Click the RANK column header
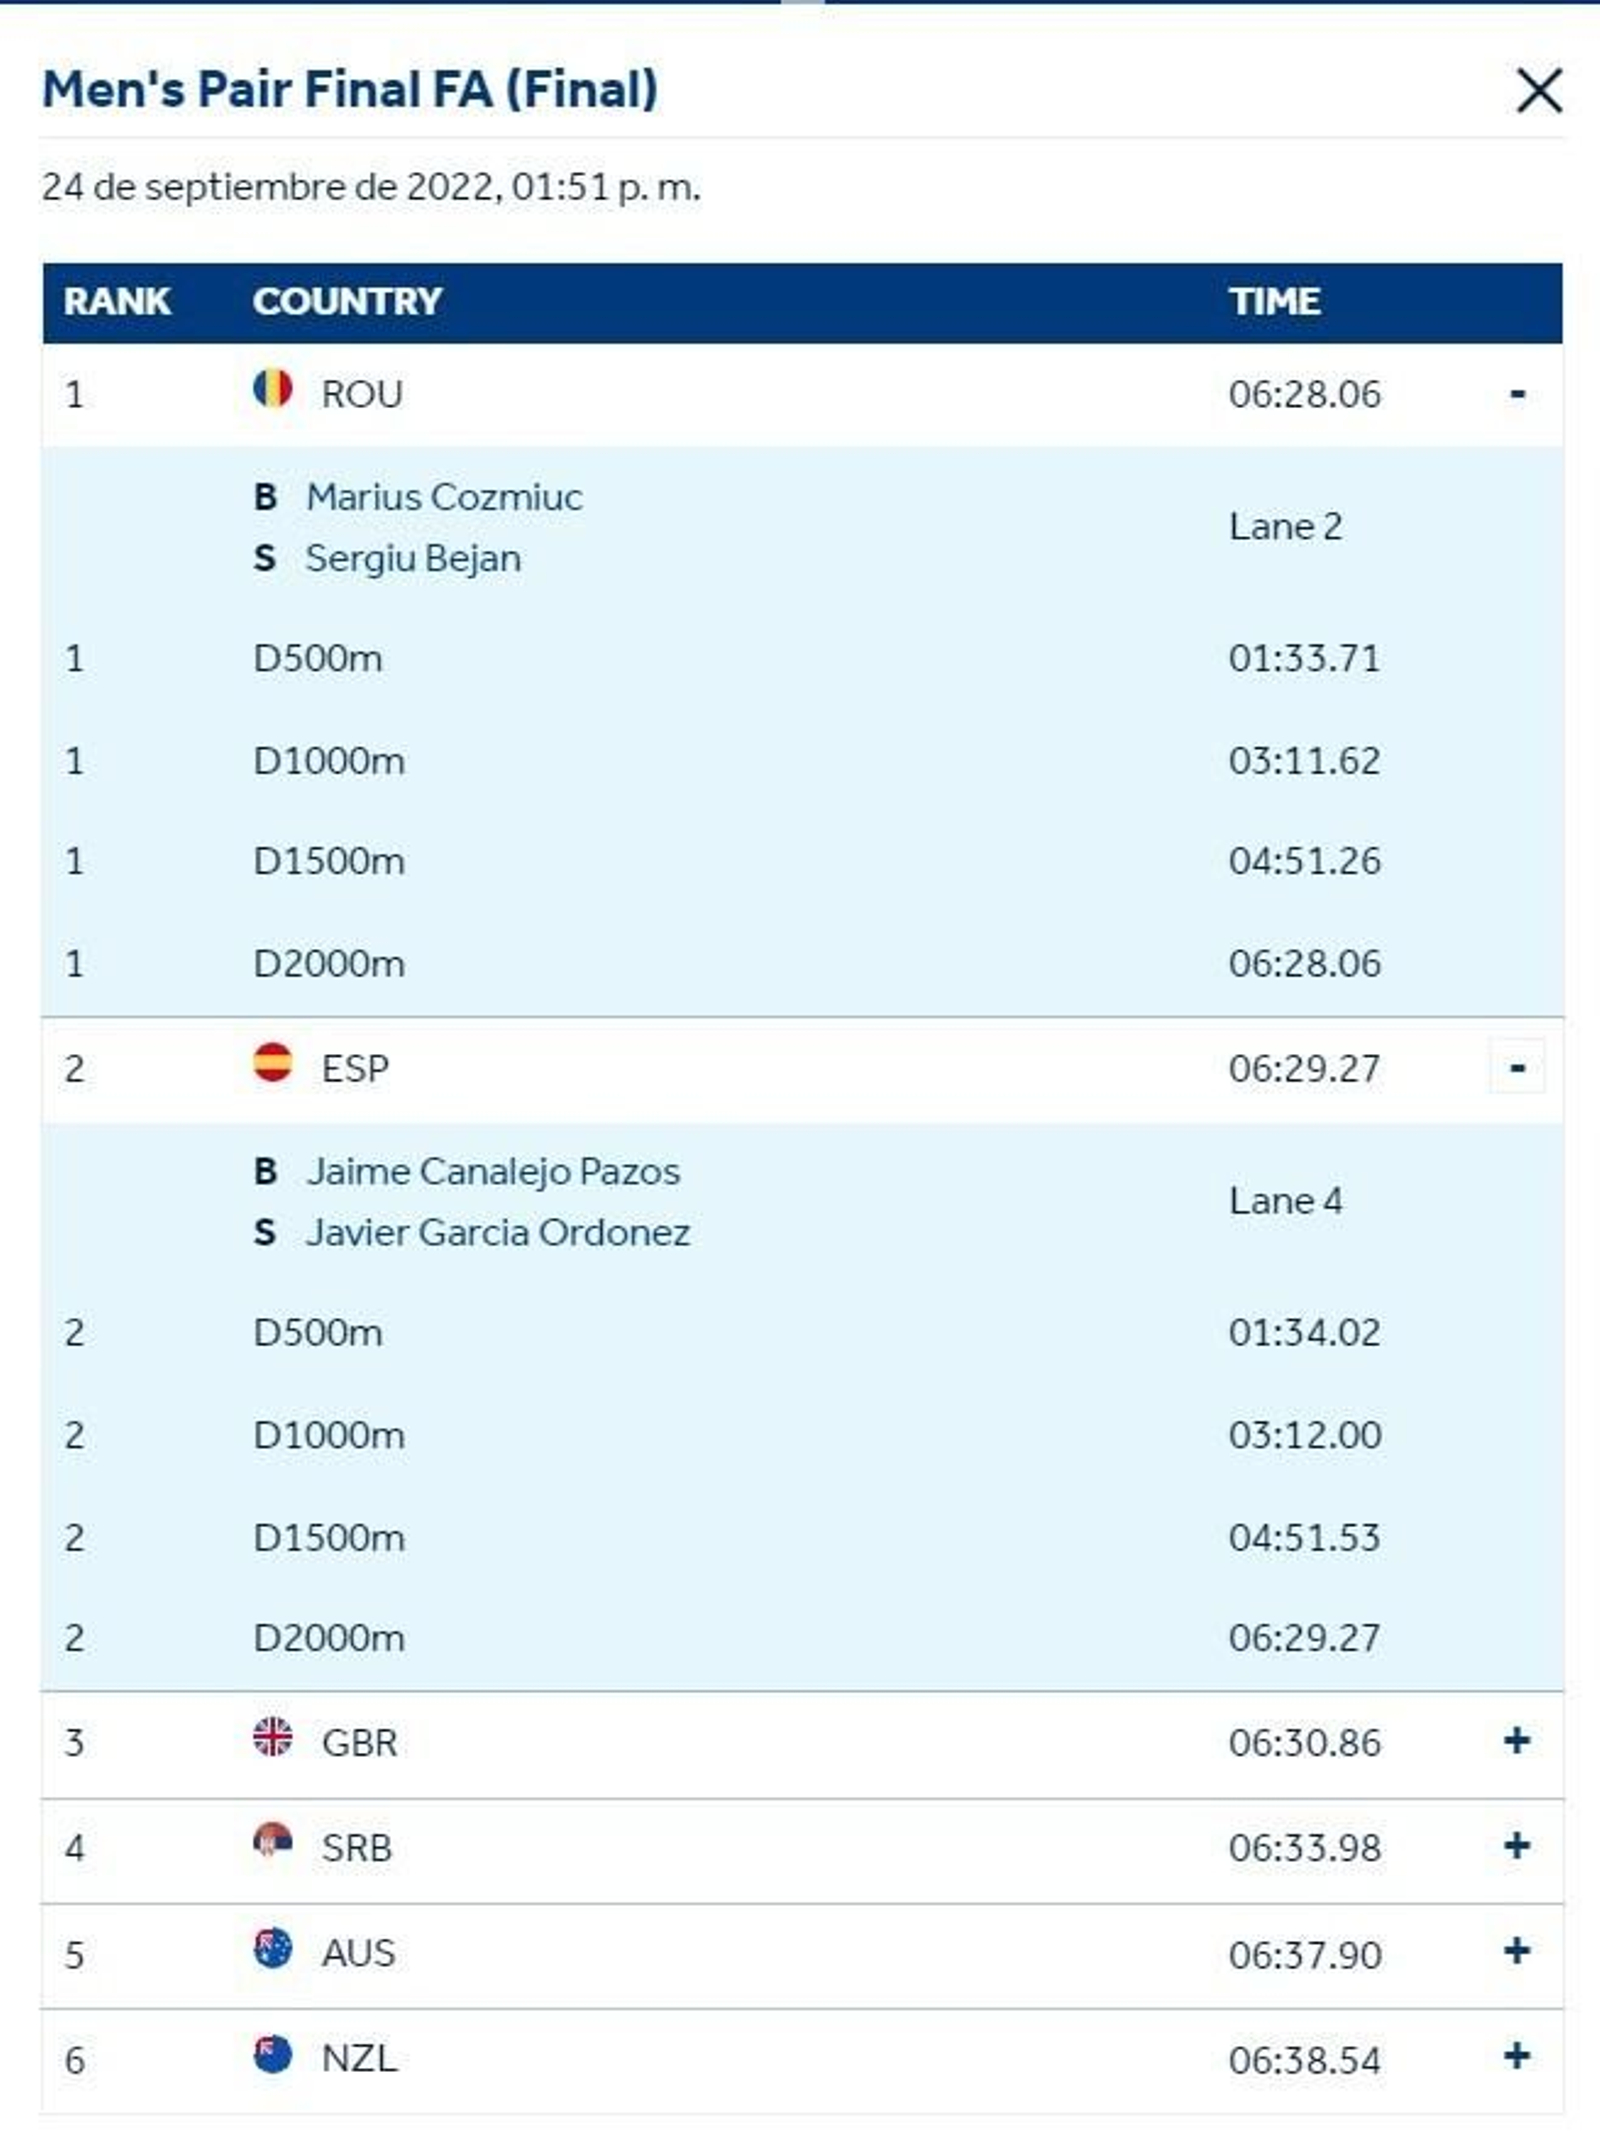Screen dimensions: 1600x2155 click(x=116, y=301)
